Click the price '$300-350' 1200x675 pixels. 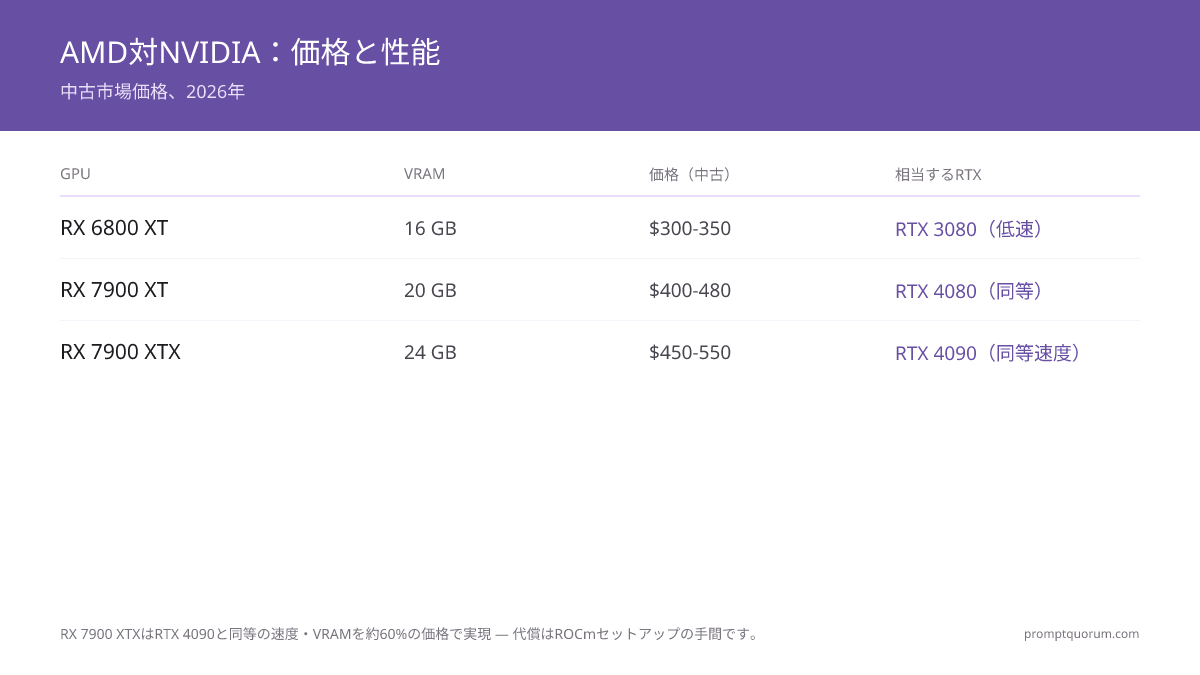pos(690,228)
